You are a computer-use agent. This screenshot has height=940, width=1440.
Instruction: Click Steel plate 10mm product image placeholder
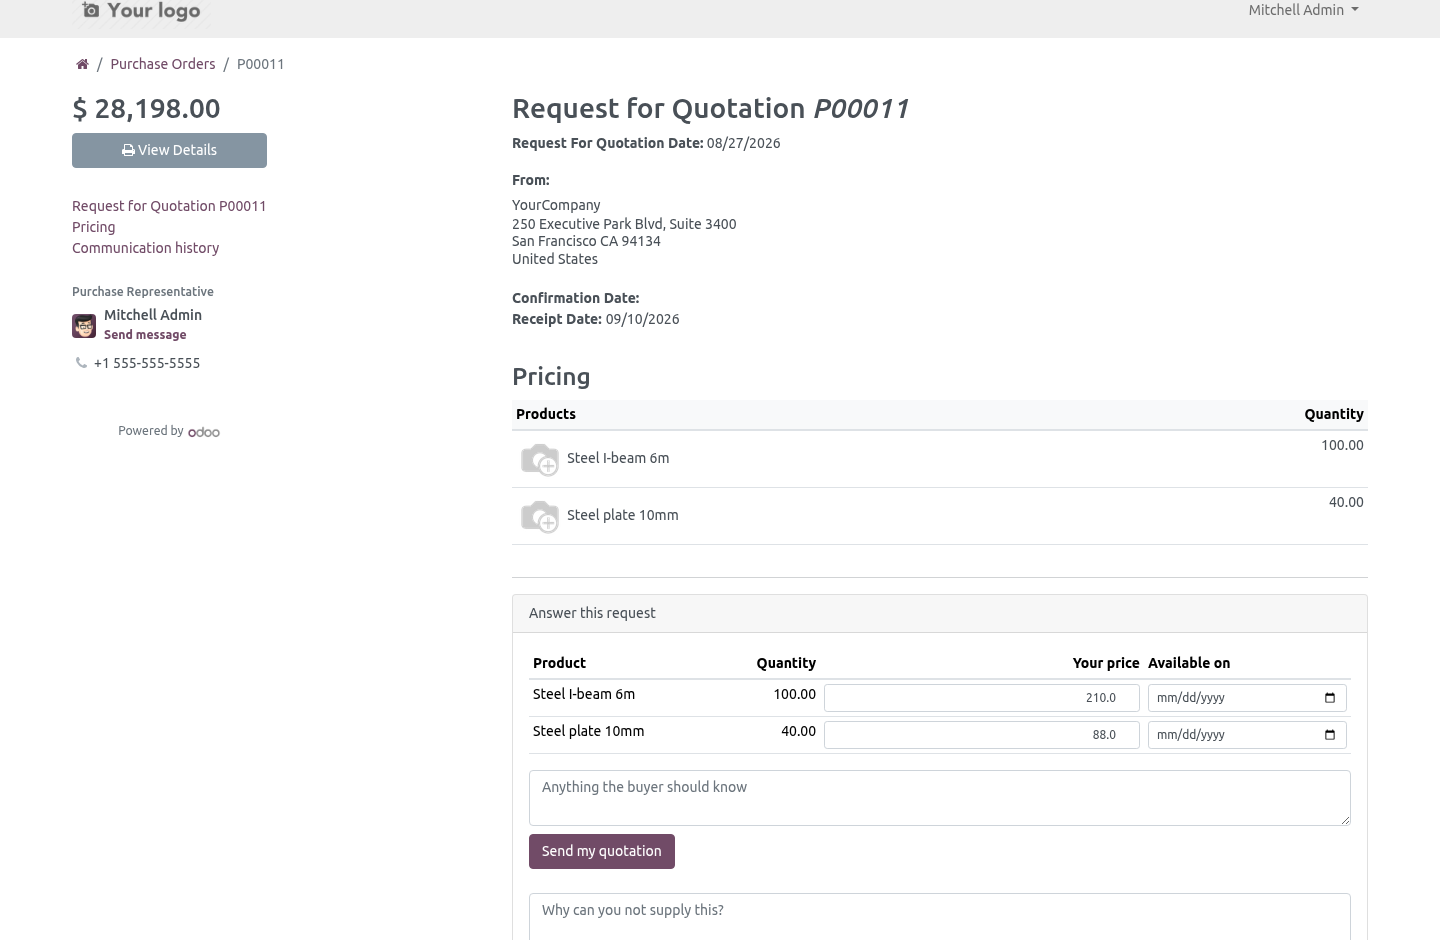point(540,516)
